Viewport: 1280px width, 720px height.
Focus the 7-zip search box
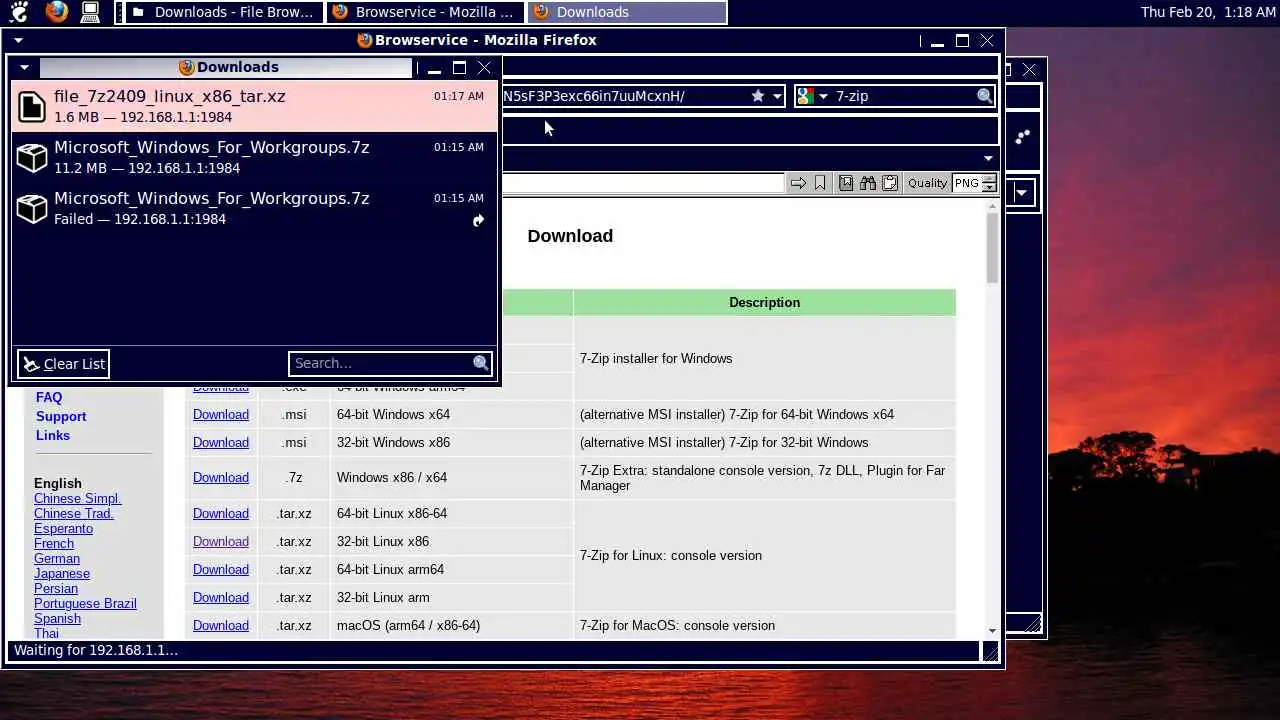(x=903, y=96)
